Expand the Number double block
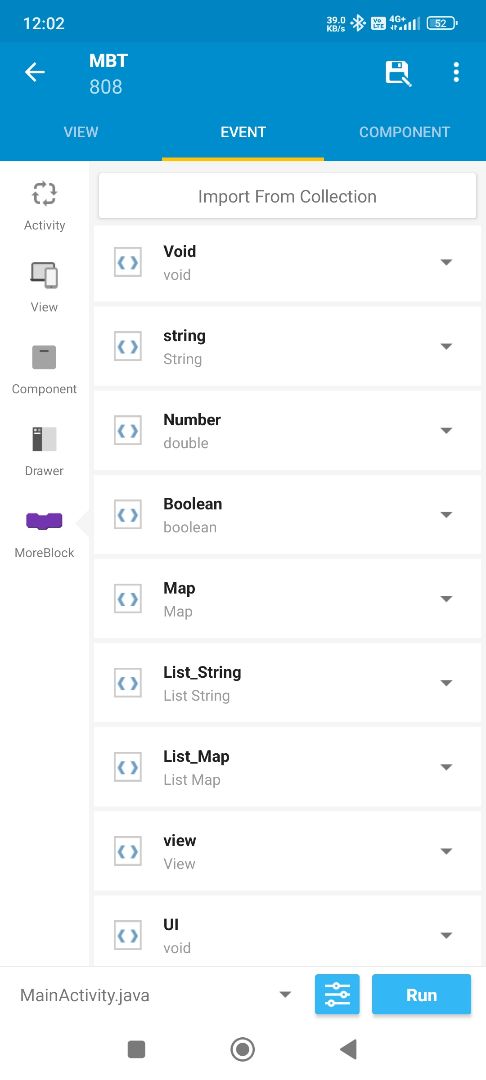 (446, 430)
